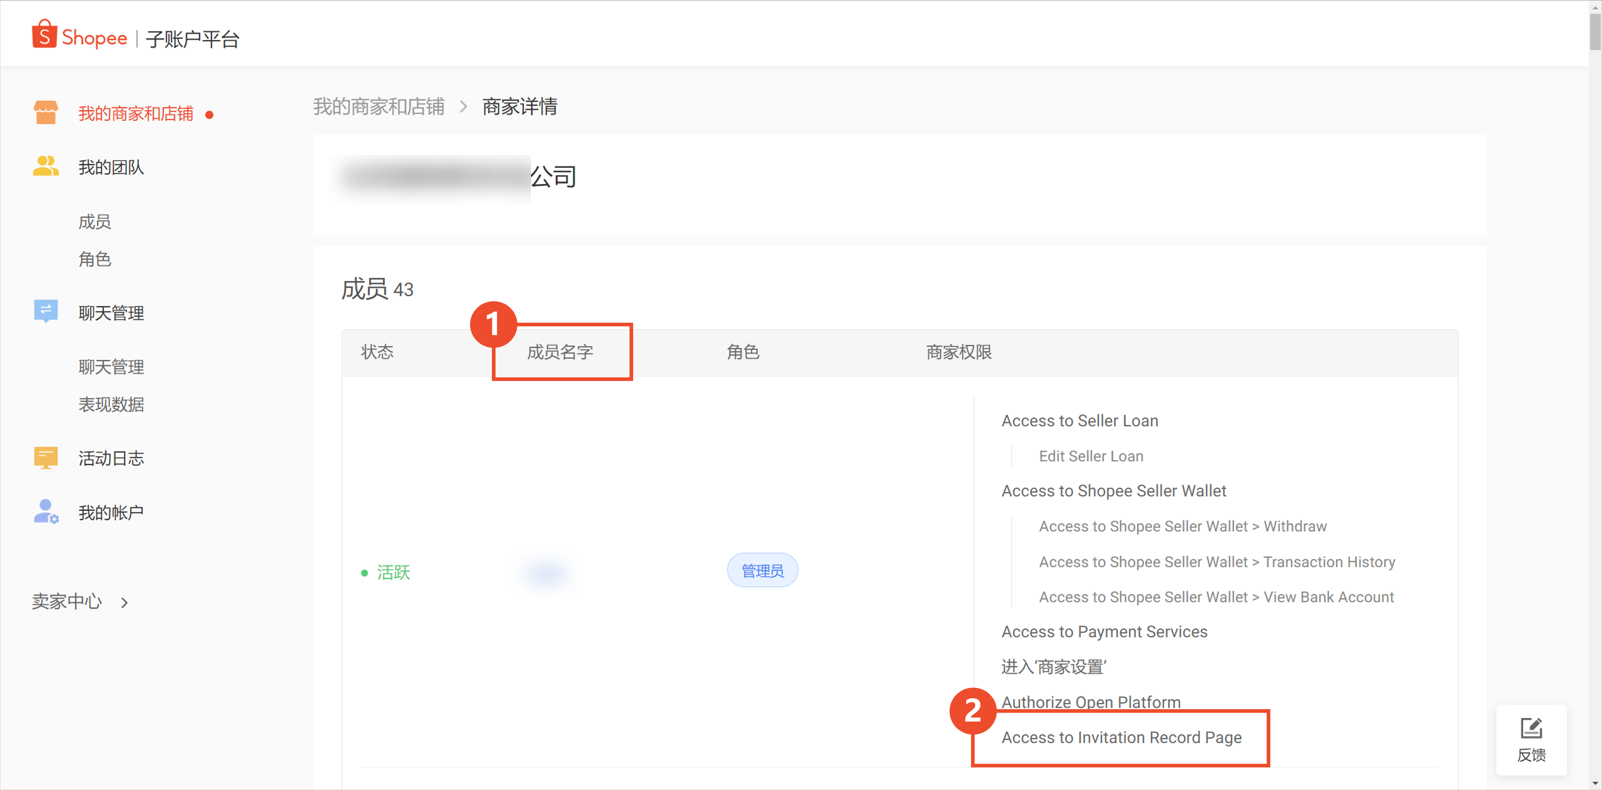
Task: Select the 我的帐户 user settings icon
Action: pyautogui.click(x=46, y=511)
